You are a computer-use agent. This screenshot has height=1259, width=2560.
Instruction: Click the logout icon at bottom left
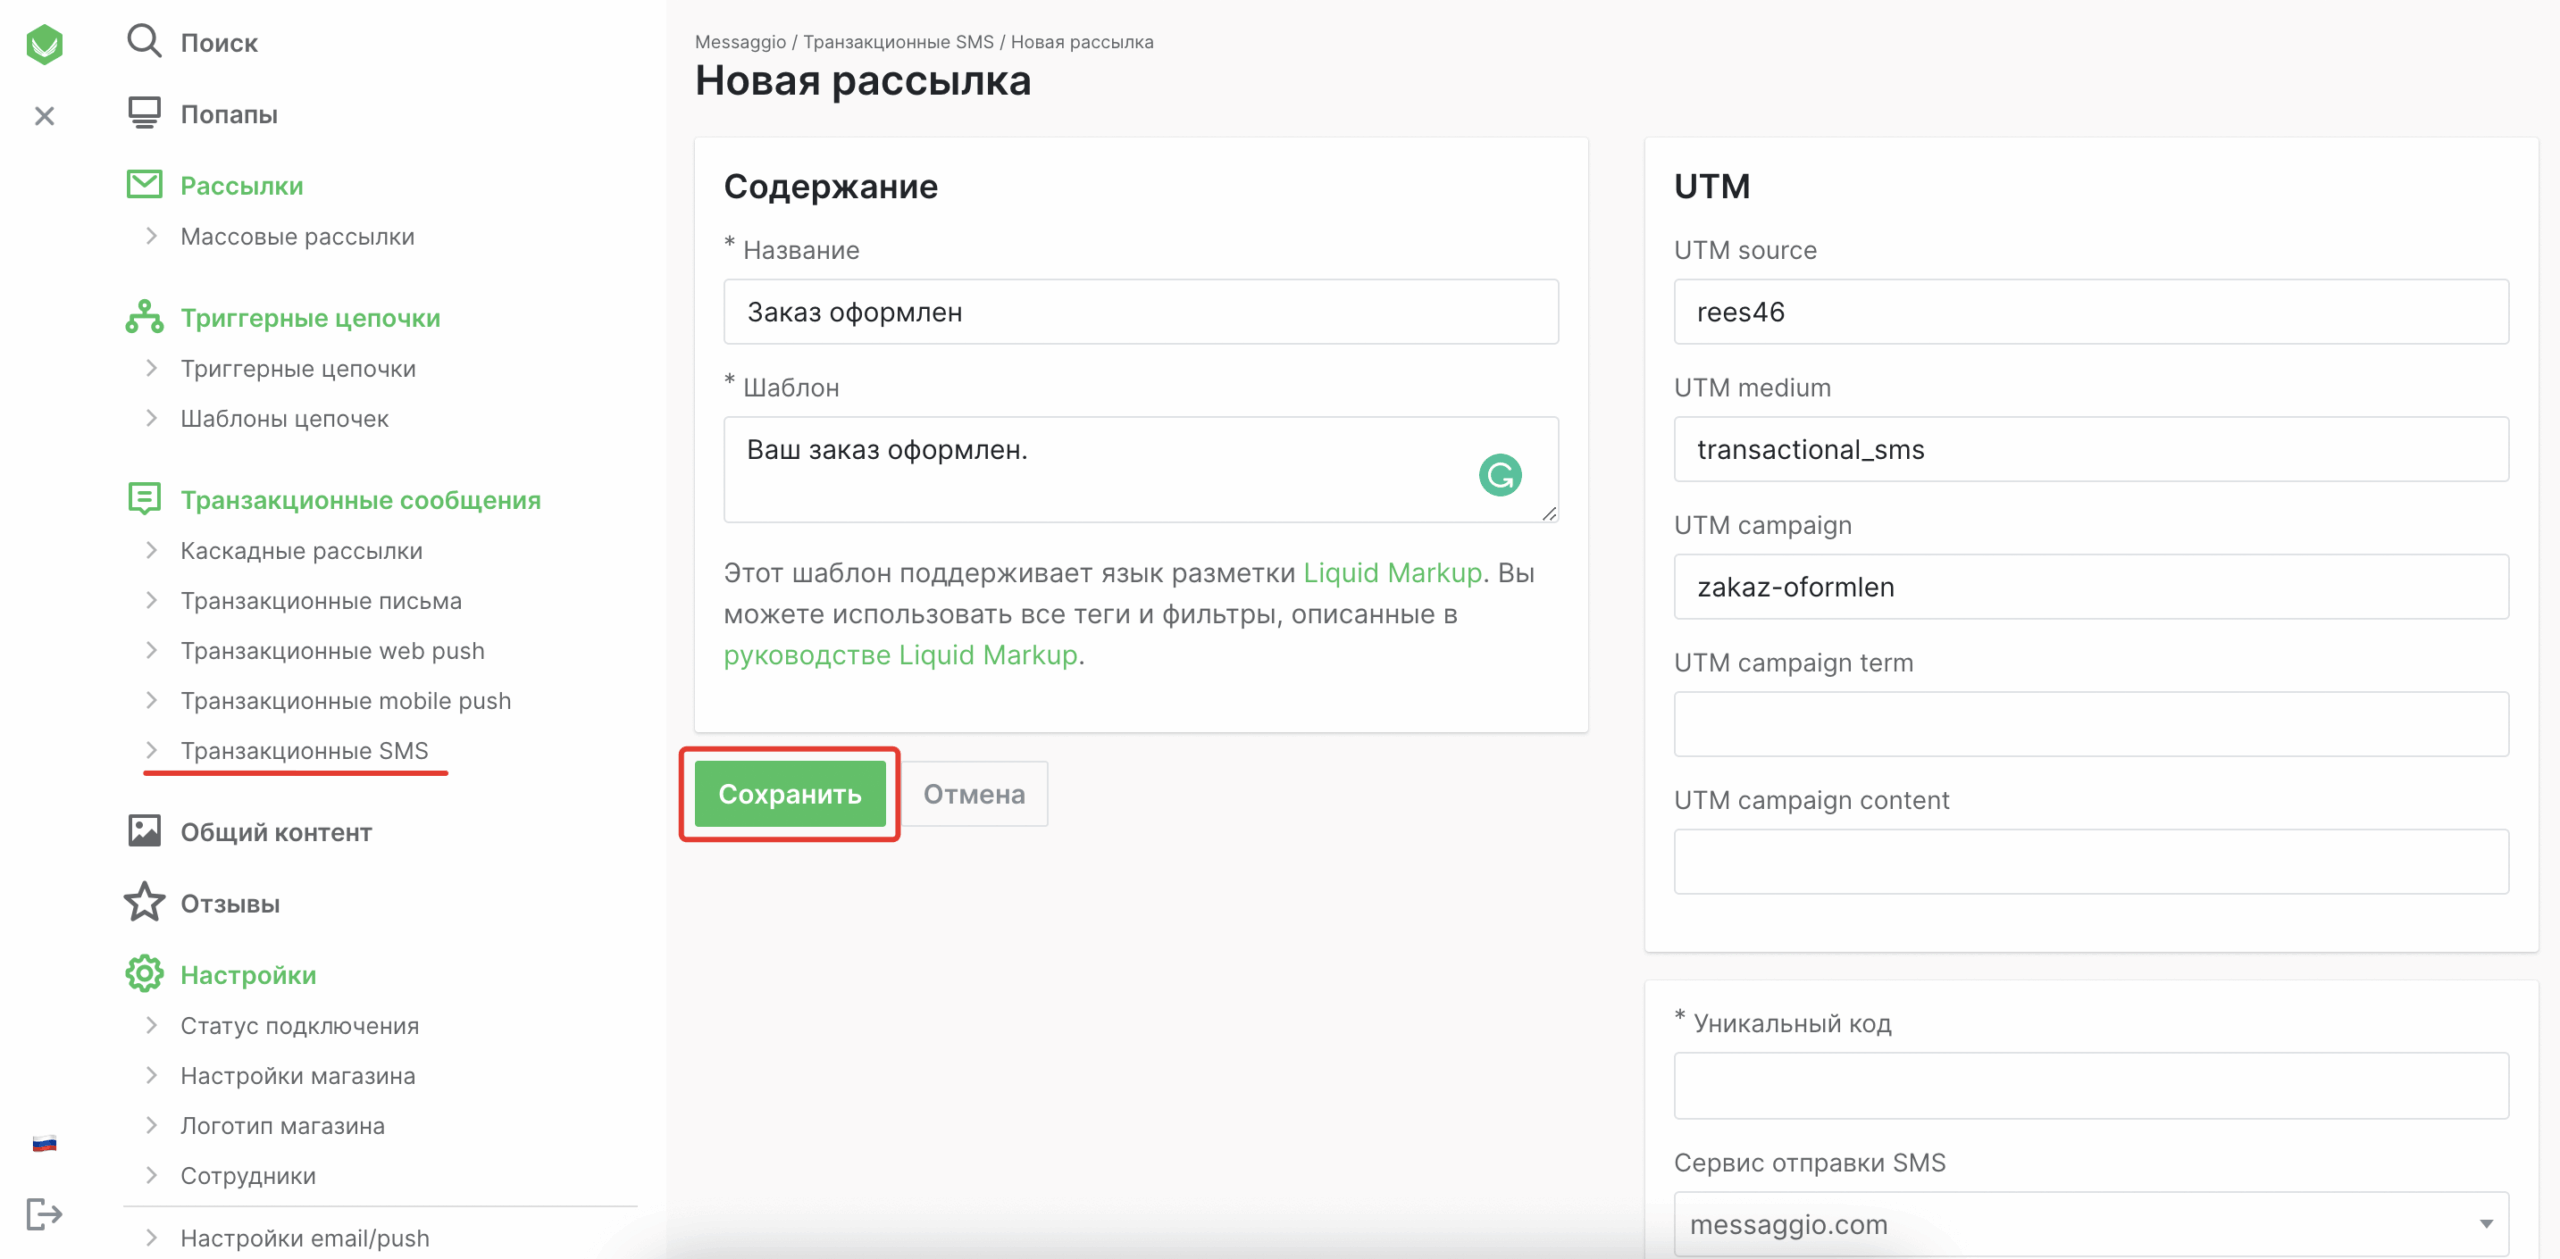tap(44, 1214)
